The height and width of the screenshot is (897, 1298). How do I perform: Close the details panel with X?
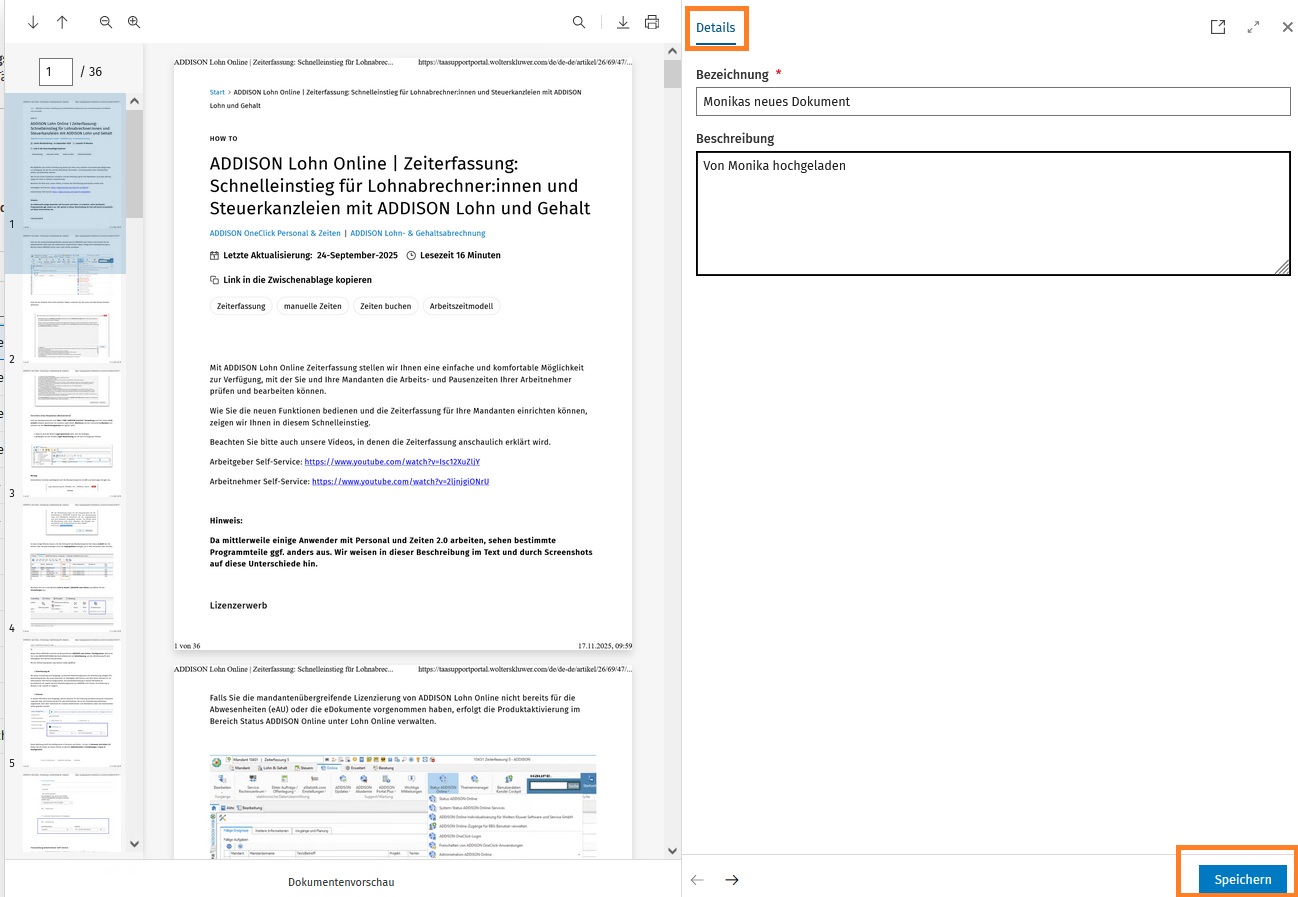pos(1288,27)
